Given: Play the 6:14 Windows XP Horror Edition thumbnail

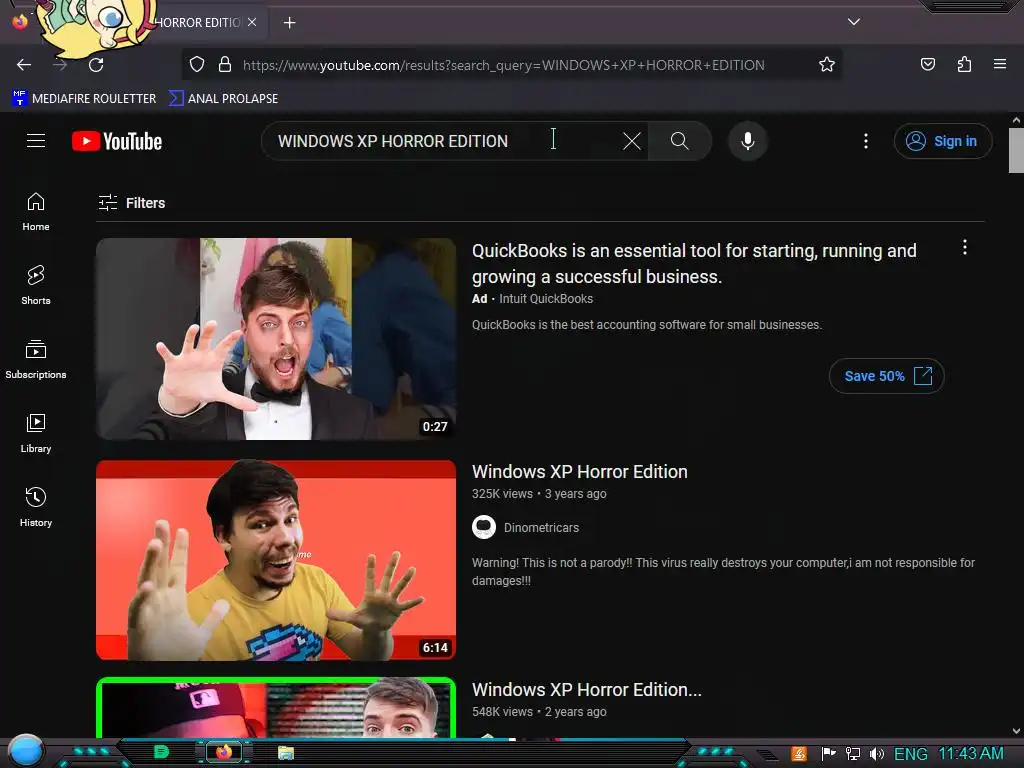Looking at the screenshot, I should [x=276, y=560].
